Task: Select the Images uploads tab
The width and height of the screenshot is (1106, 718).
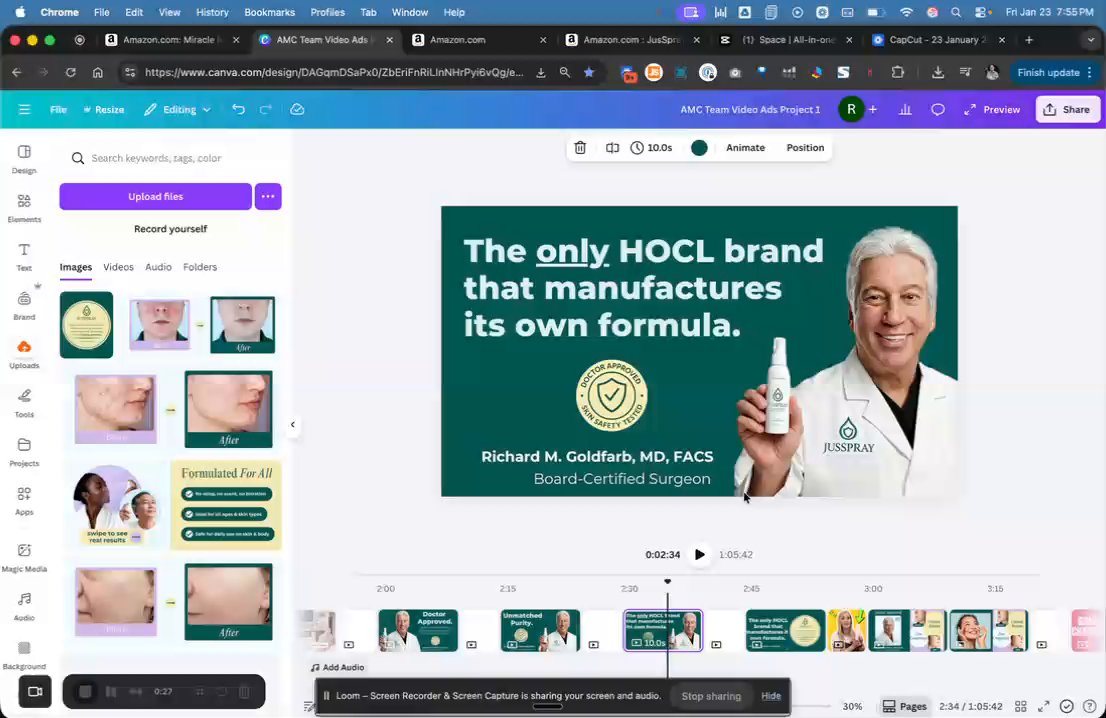Action: click(x=75, y=267)
